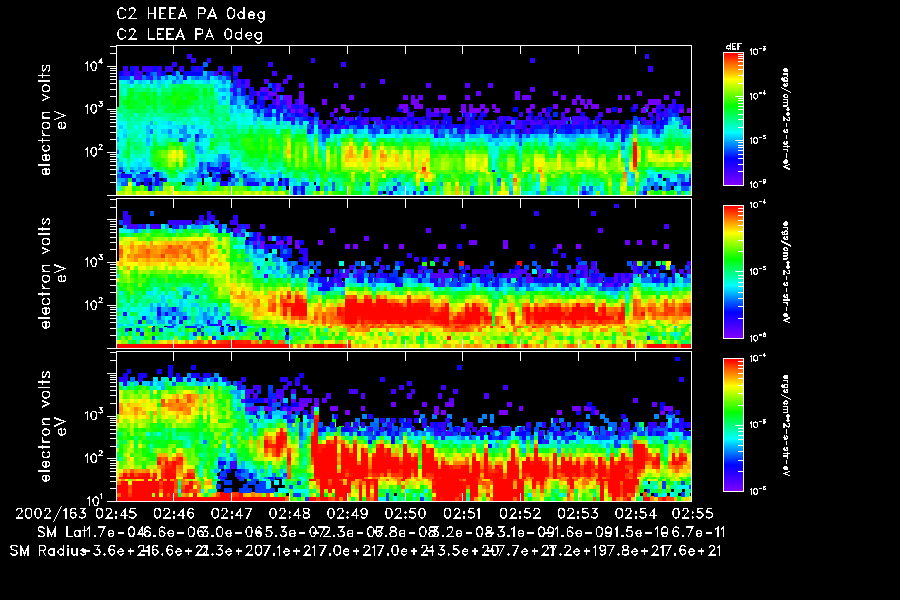
Task: Click the top panel's 'electron volts eV' axis title
Action: pyautogui.click(x=53, y=120)
